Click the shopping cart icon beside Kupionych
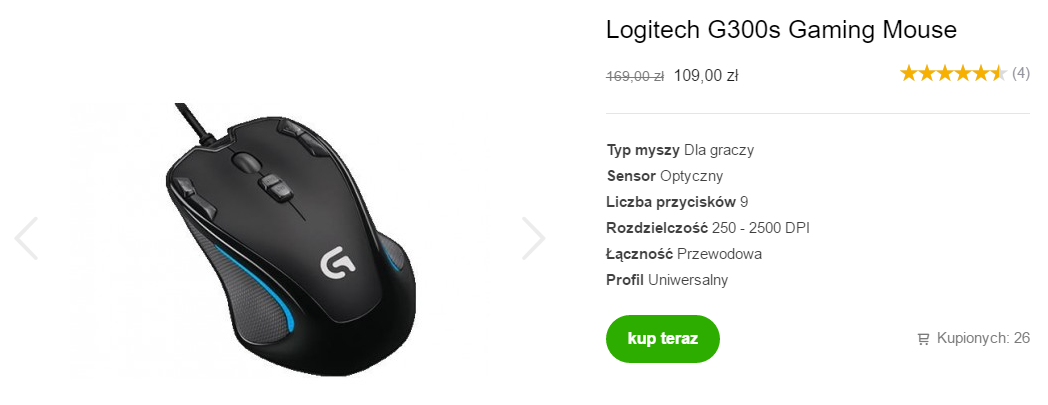 pyautogui.click(x=924, y=340)
